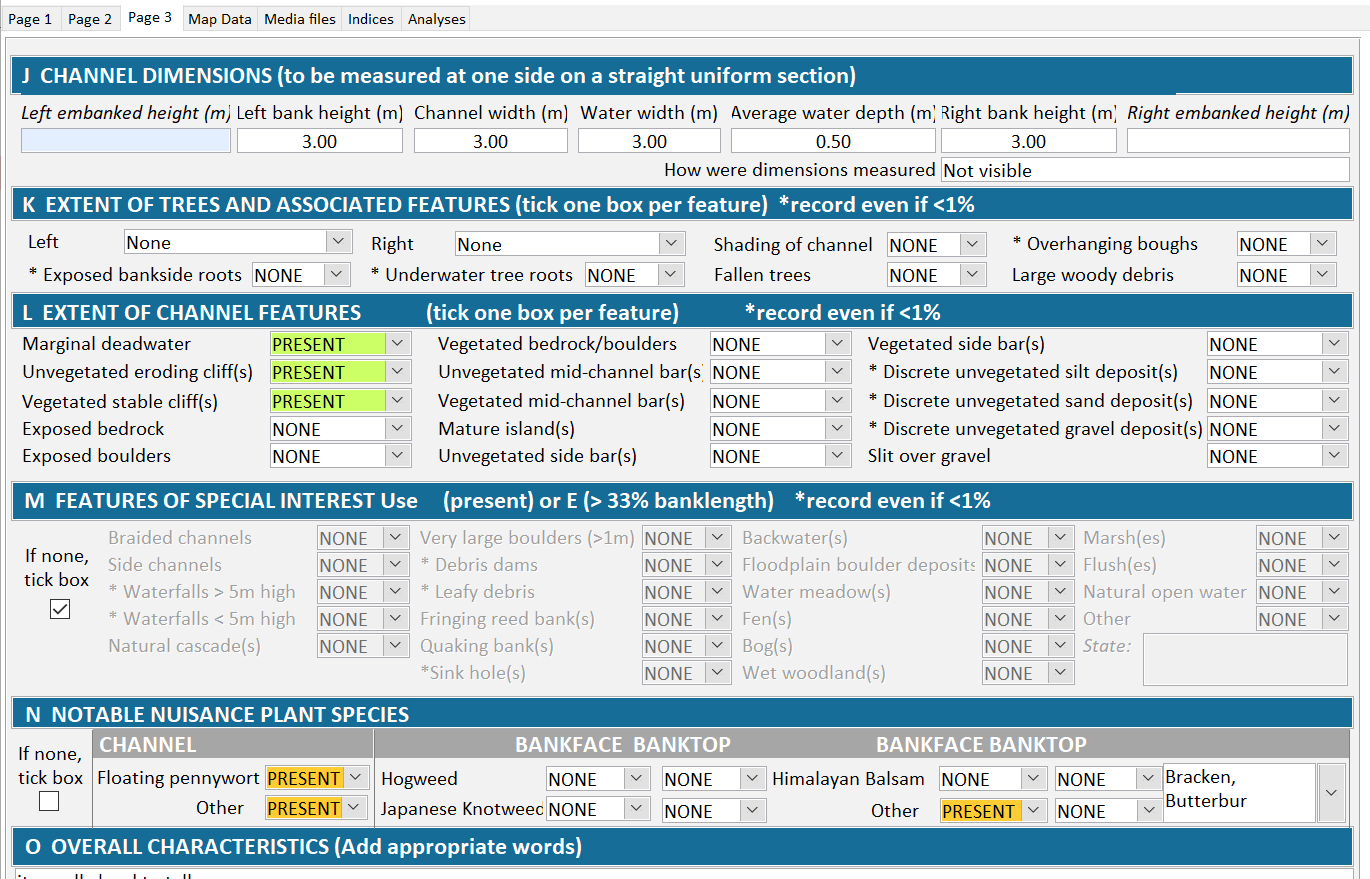Click the Right embanked height field

(x=1238, y=141)
